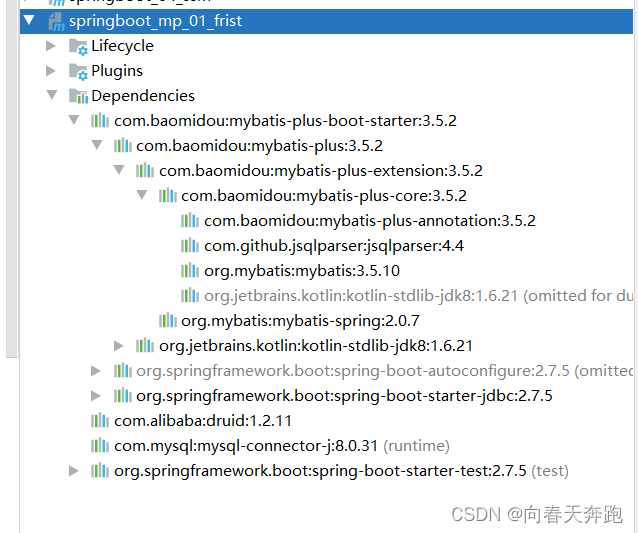Select com.baomidou:mybatis-plus-core:3.5.2 text
The width and height of the screenshot is (638, 533).
(324, 196)
